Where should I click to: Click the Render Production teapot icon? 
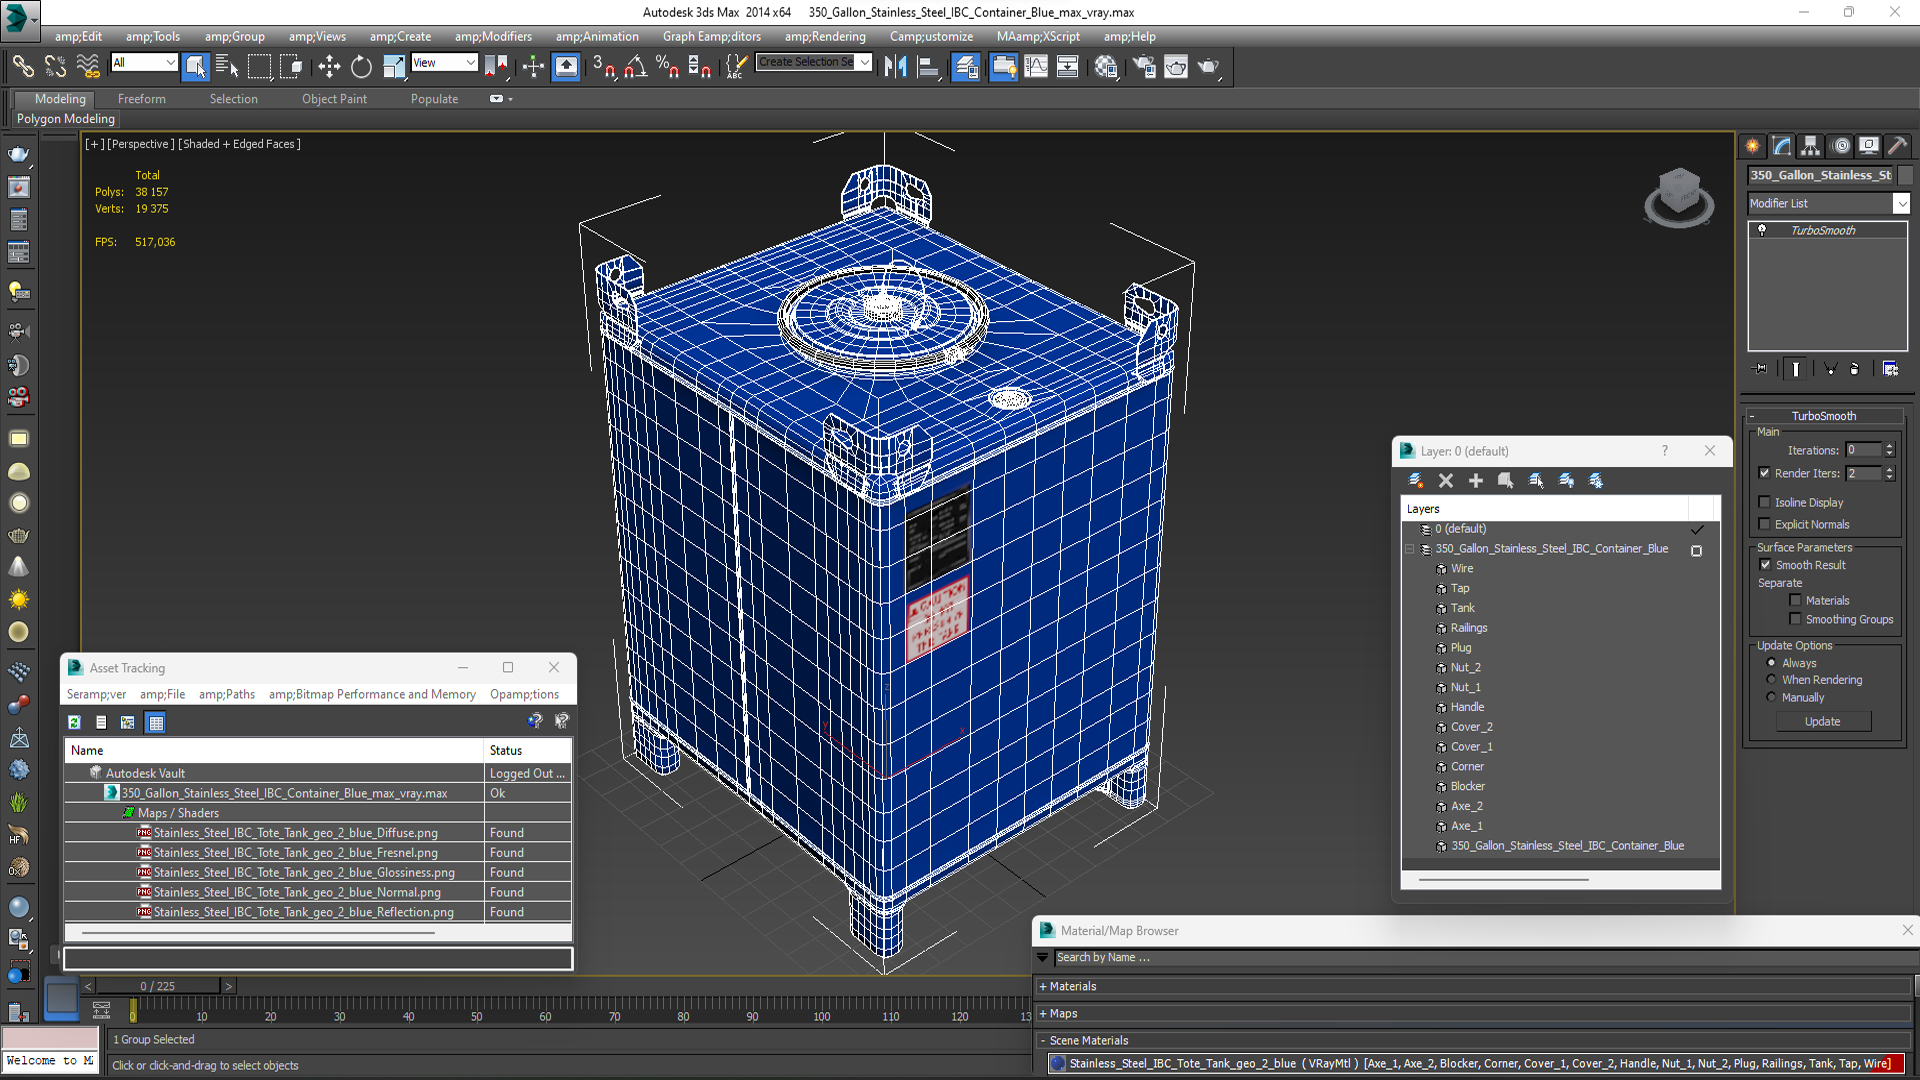pos(1209,66)
